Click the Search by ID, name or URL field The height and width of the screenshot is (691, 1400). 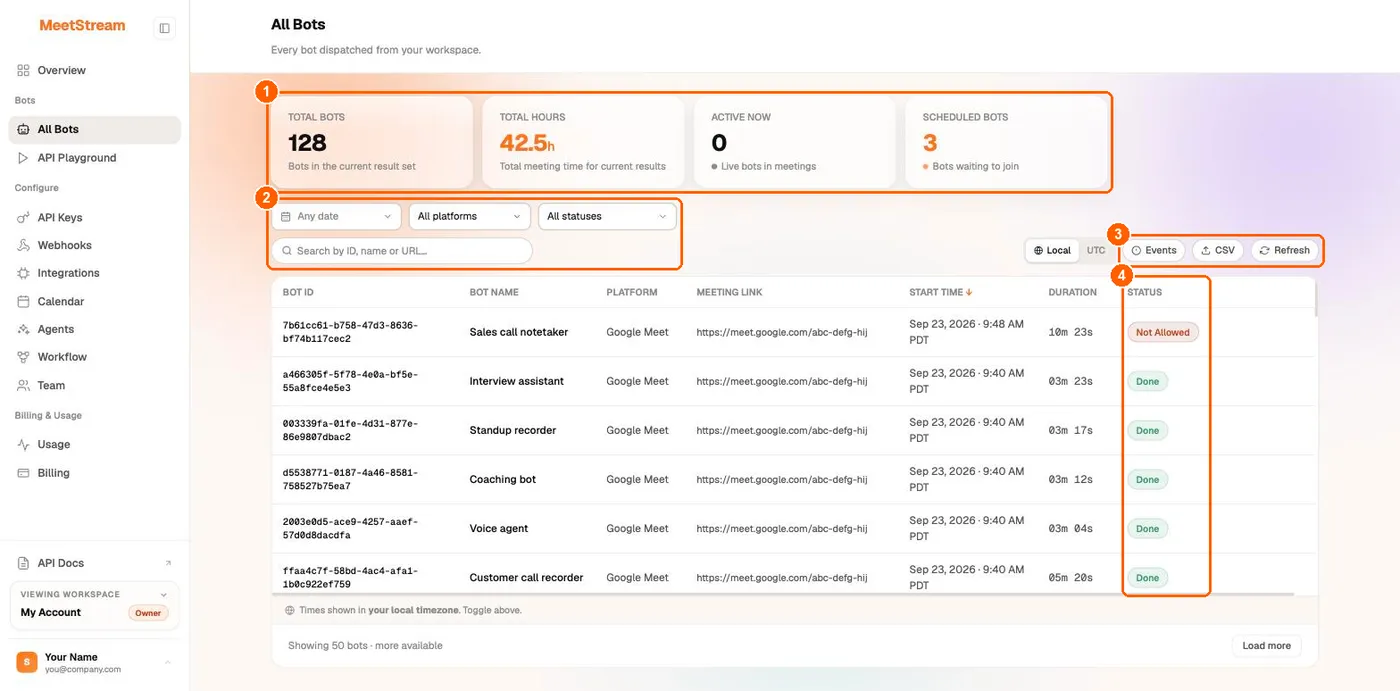(x=402, y=251)
